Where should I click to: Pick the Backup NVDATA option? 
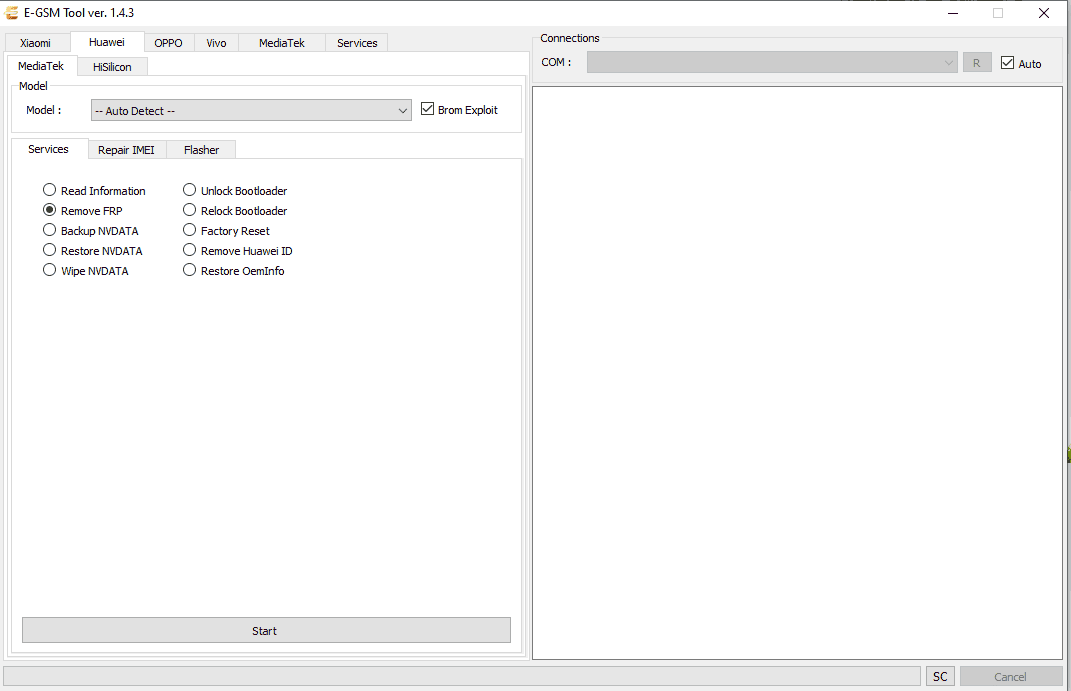(x=90, y=231)
